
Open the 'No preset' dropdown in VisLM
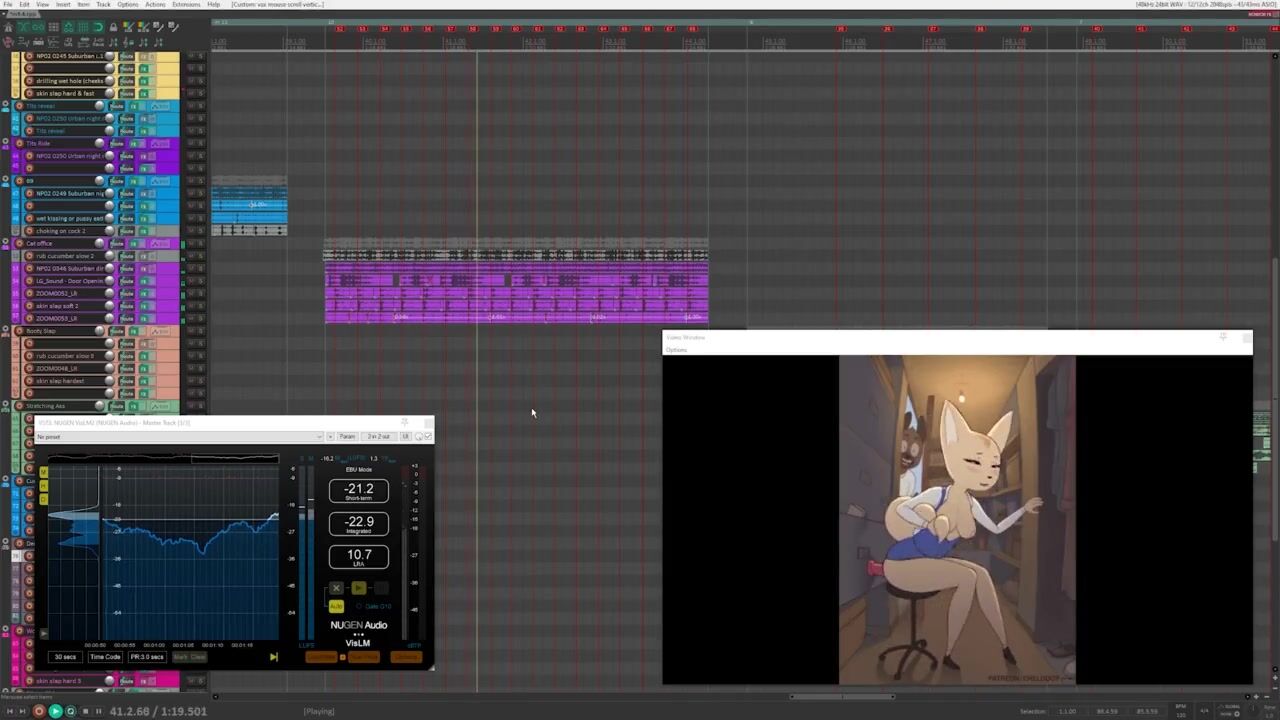point(180,437)
